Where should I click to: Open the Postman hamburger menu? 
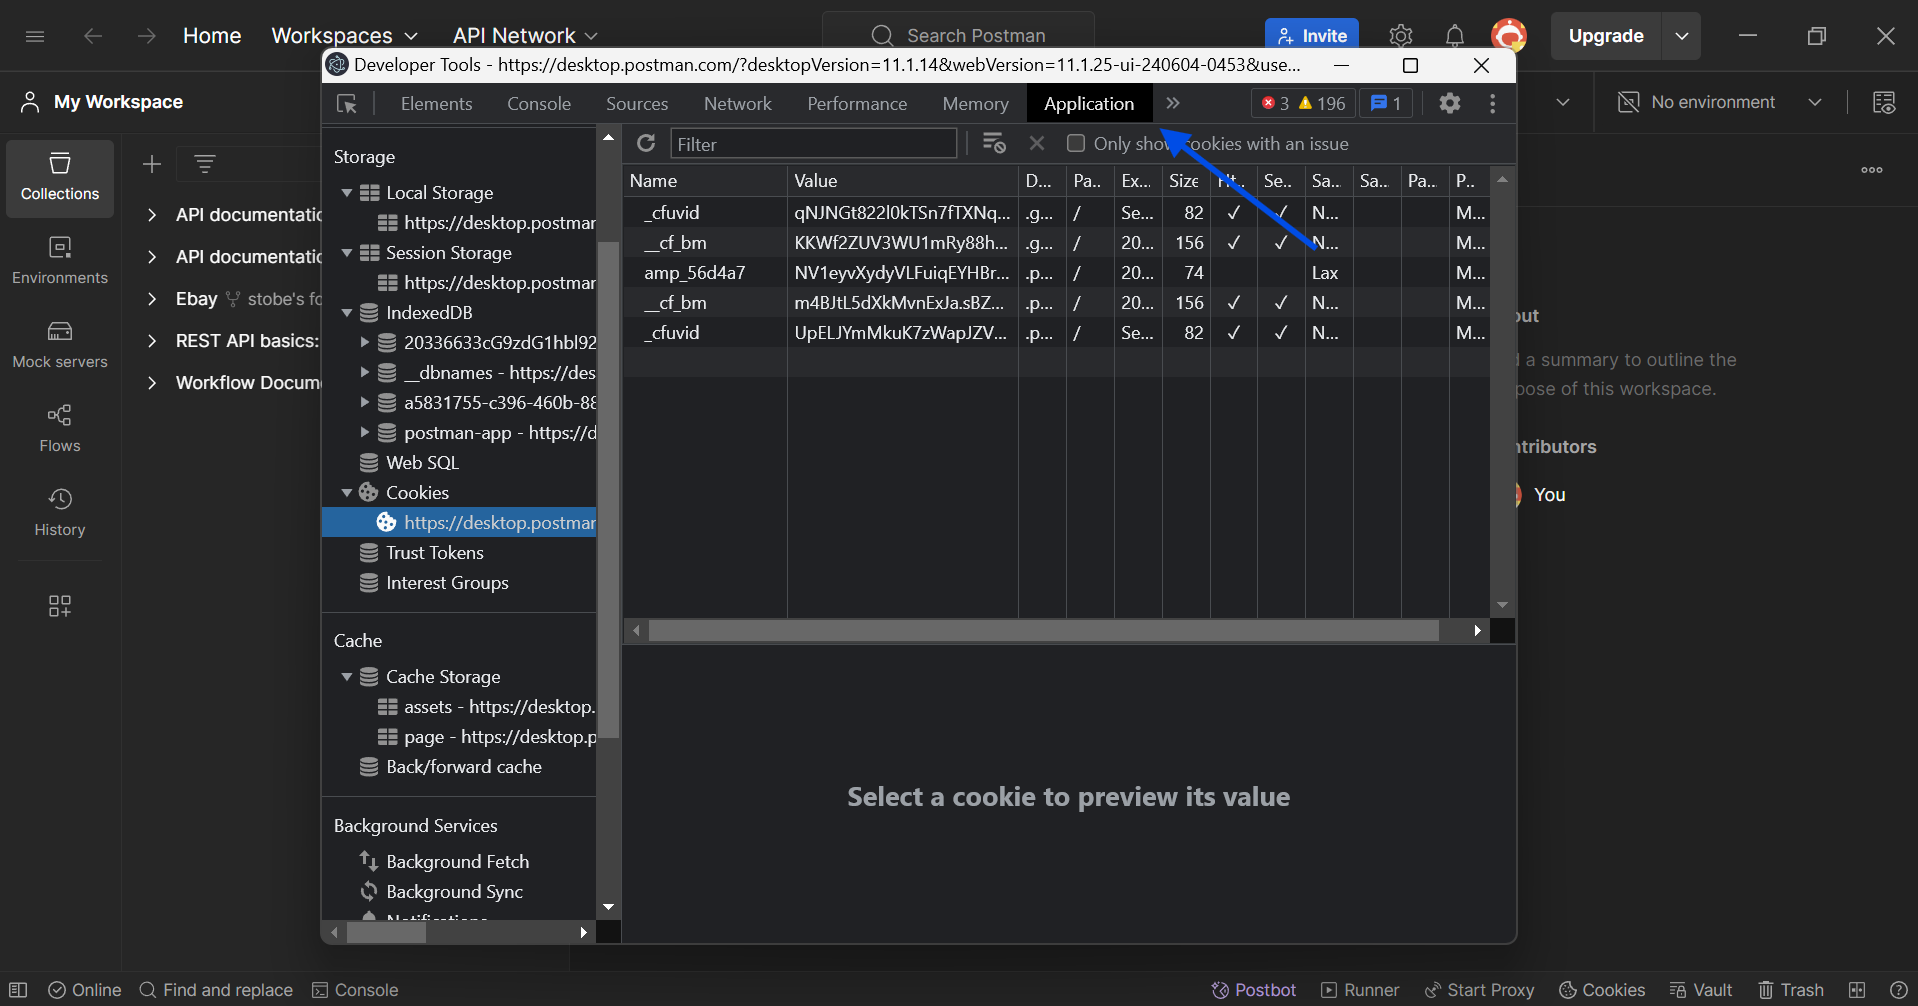click(x=35, y=36)
